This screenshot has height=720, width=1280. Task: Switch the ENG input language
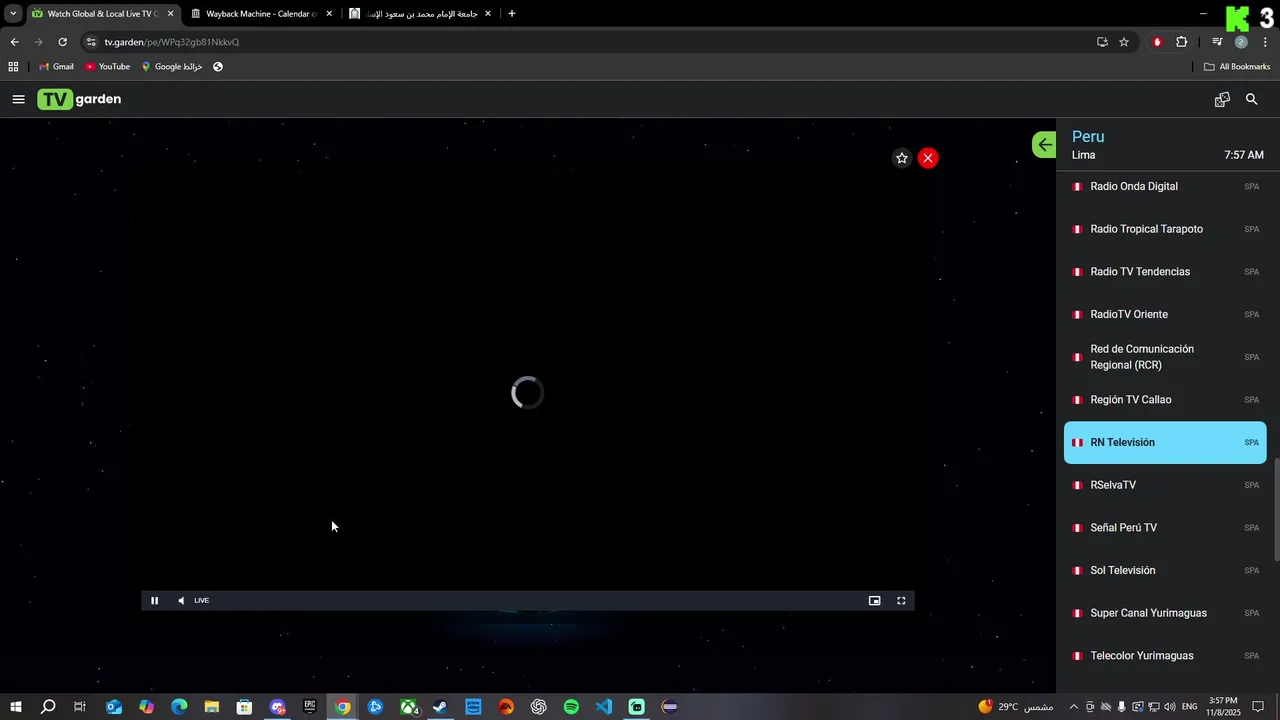pos(1189,707)
